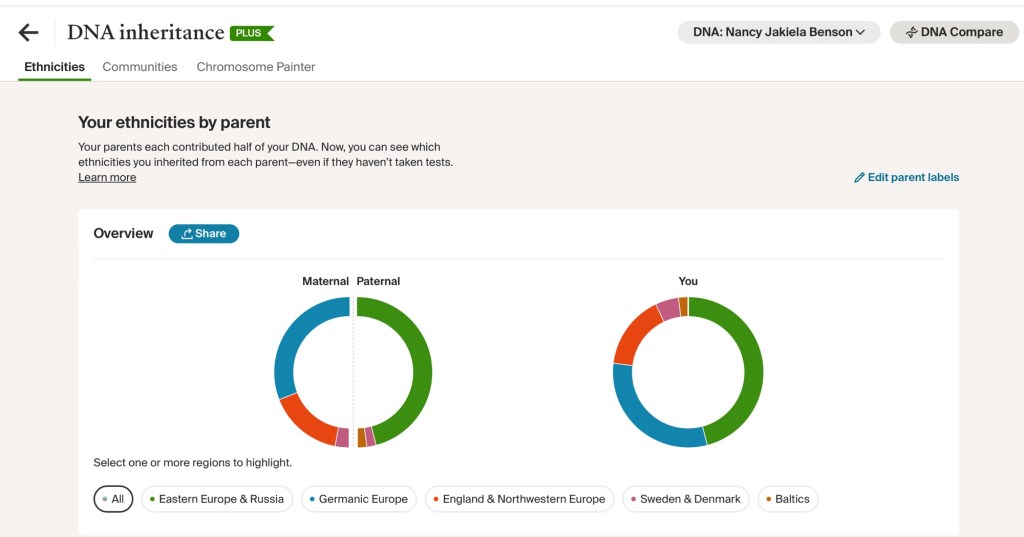This screenshot has height=537, width=1024.
Task: Follow the Learn more link
Action: [x=107, y=178]
